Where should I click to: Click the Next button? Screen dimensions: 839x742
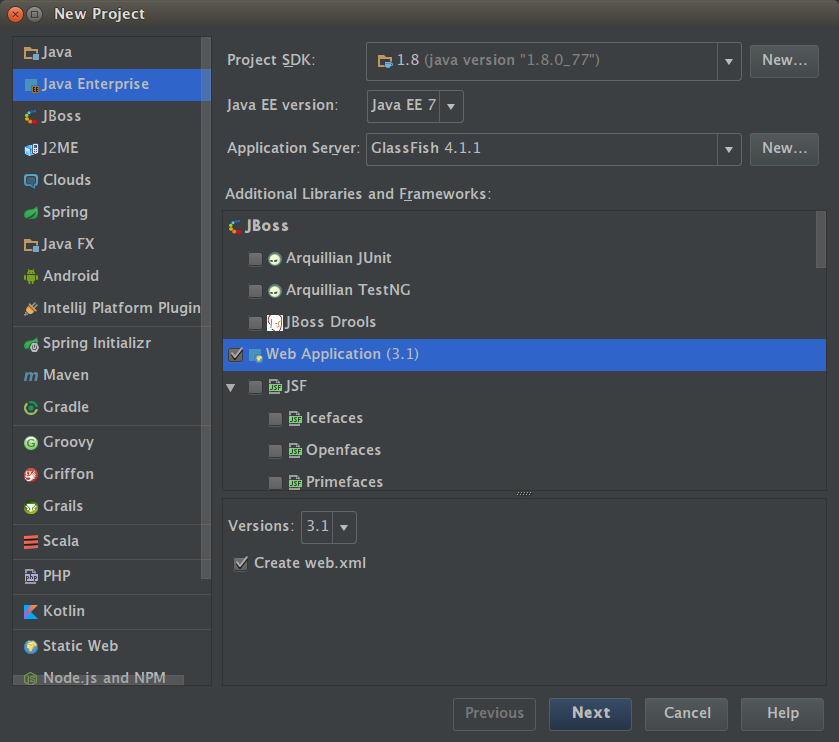(590, 714)
